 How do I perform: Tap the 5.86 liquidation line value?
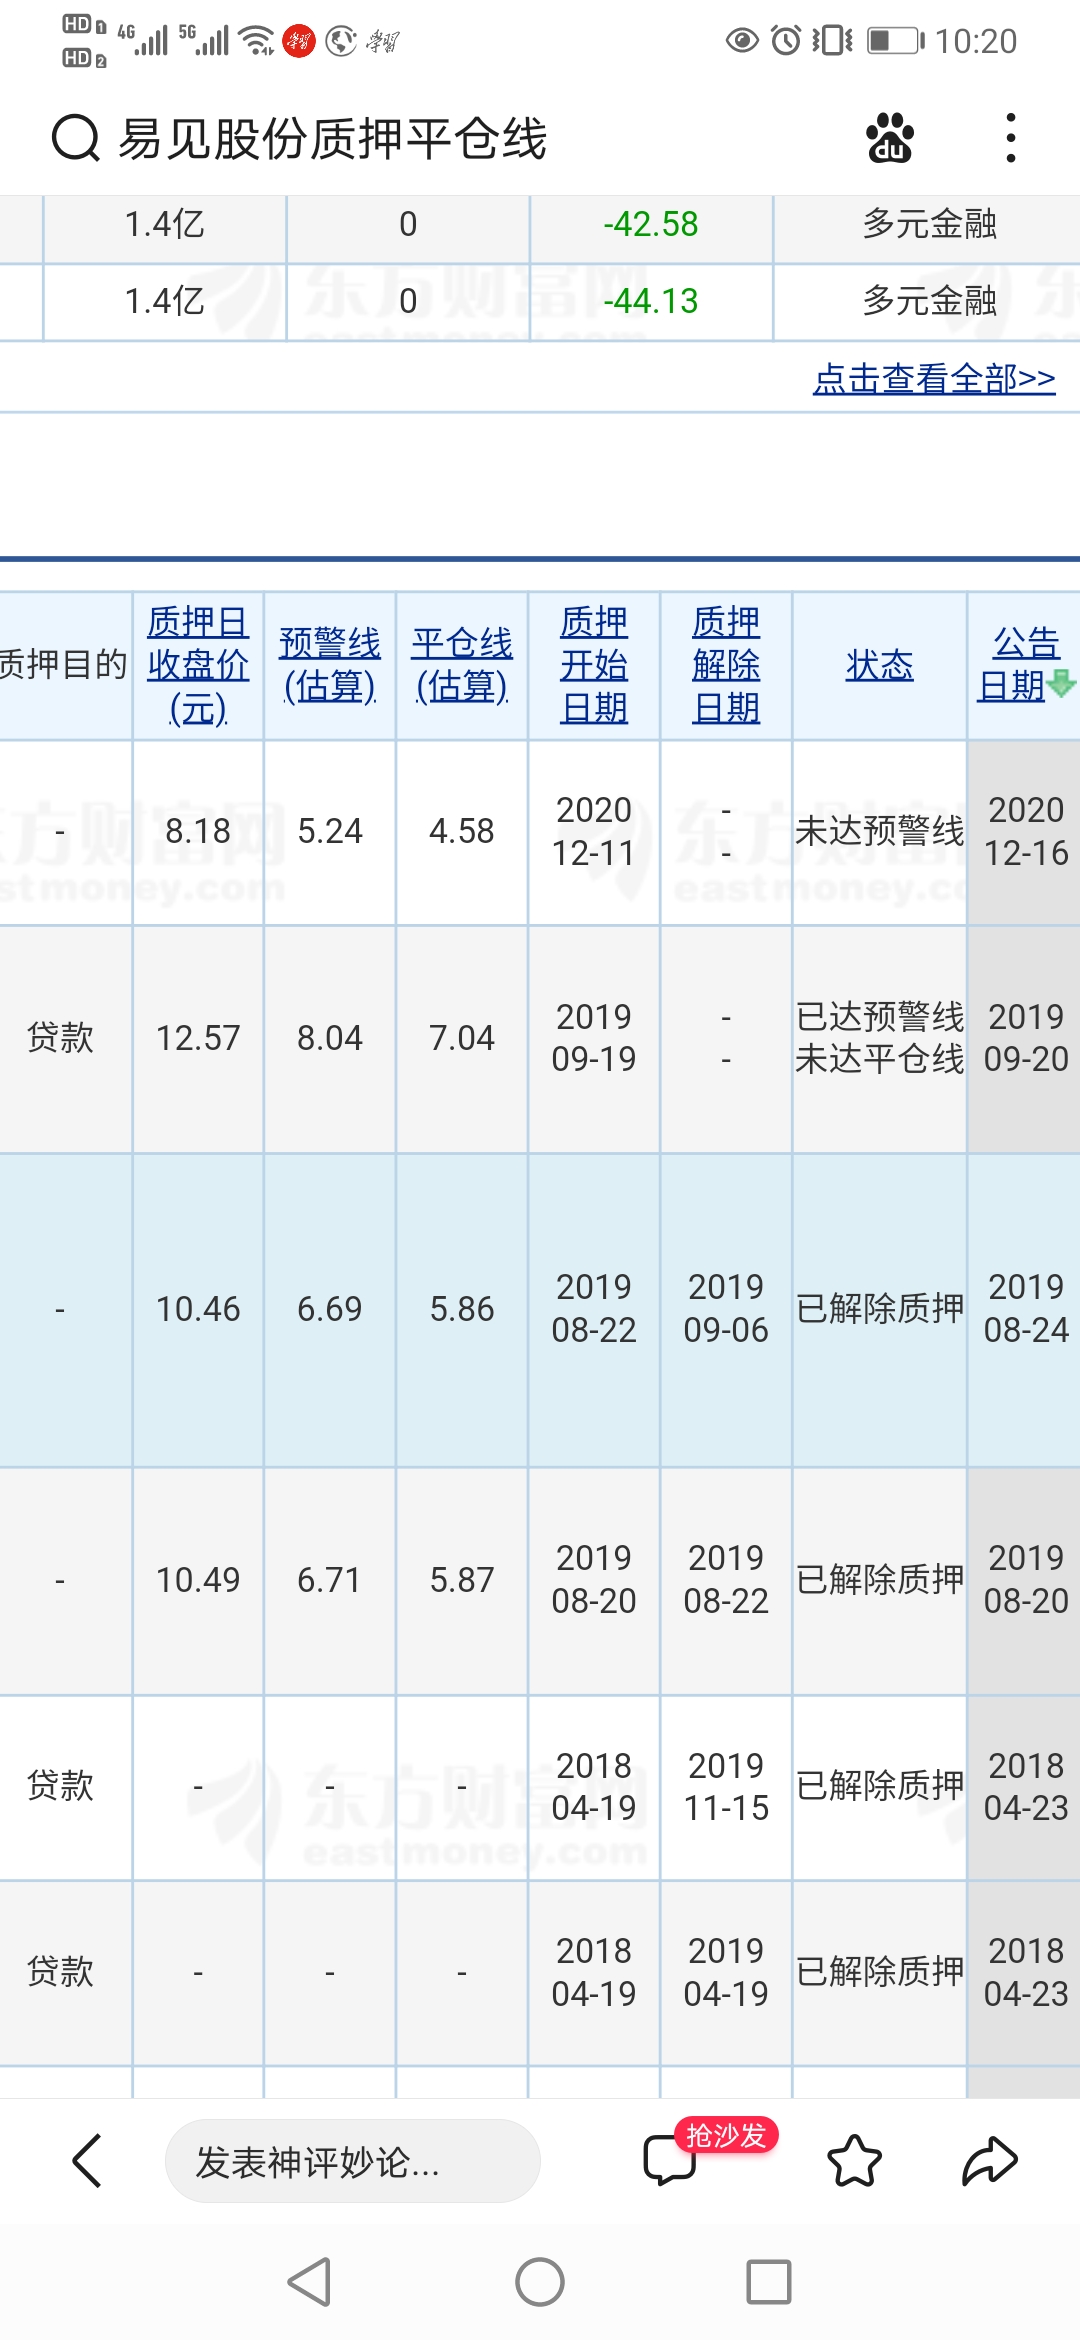[462, 1309]
